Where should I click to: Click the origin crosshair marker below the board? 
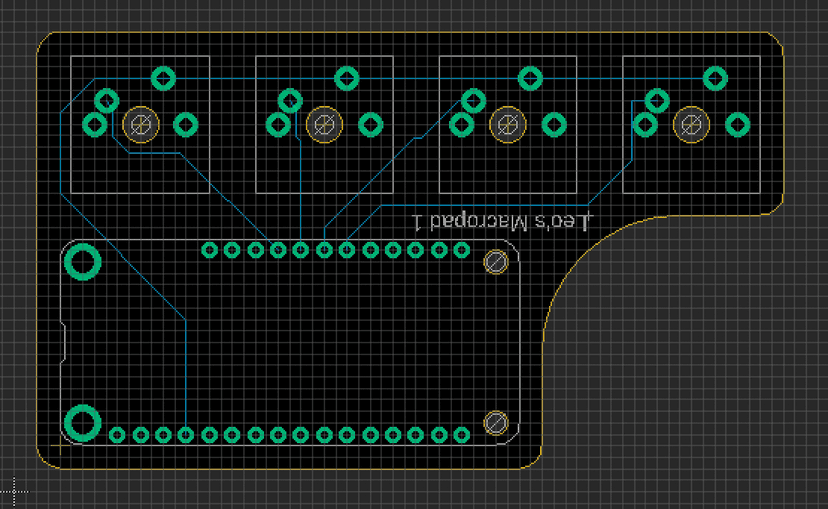[x=15, y=491]
